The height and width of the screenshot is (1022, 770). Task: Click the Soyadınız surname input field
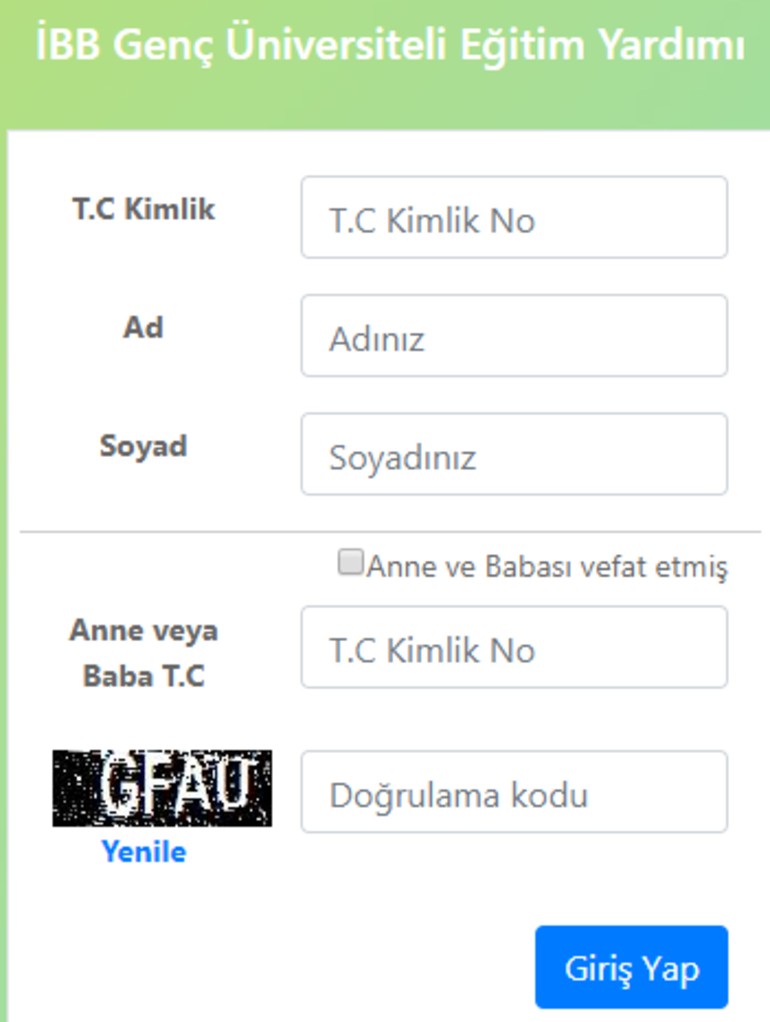(x=513, y=454)
